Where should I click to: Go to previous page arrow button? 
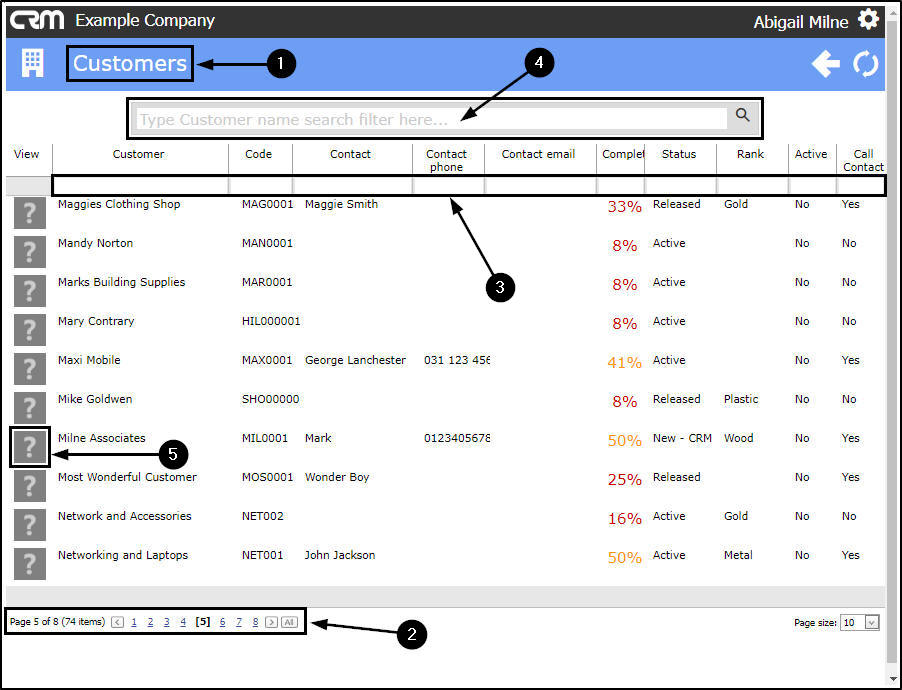click(117, 622)
